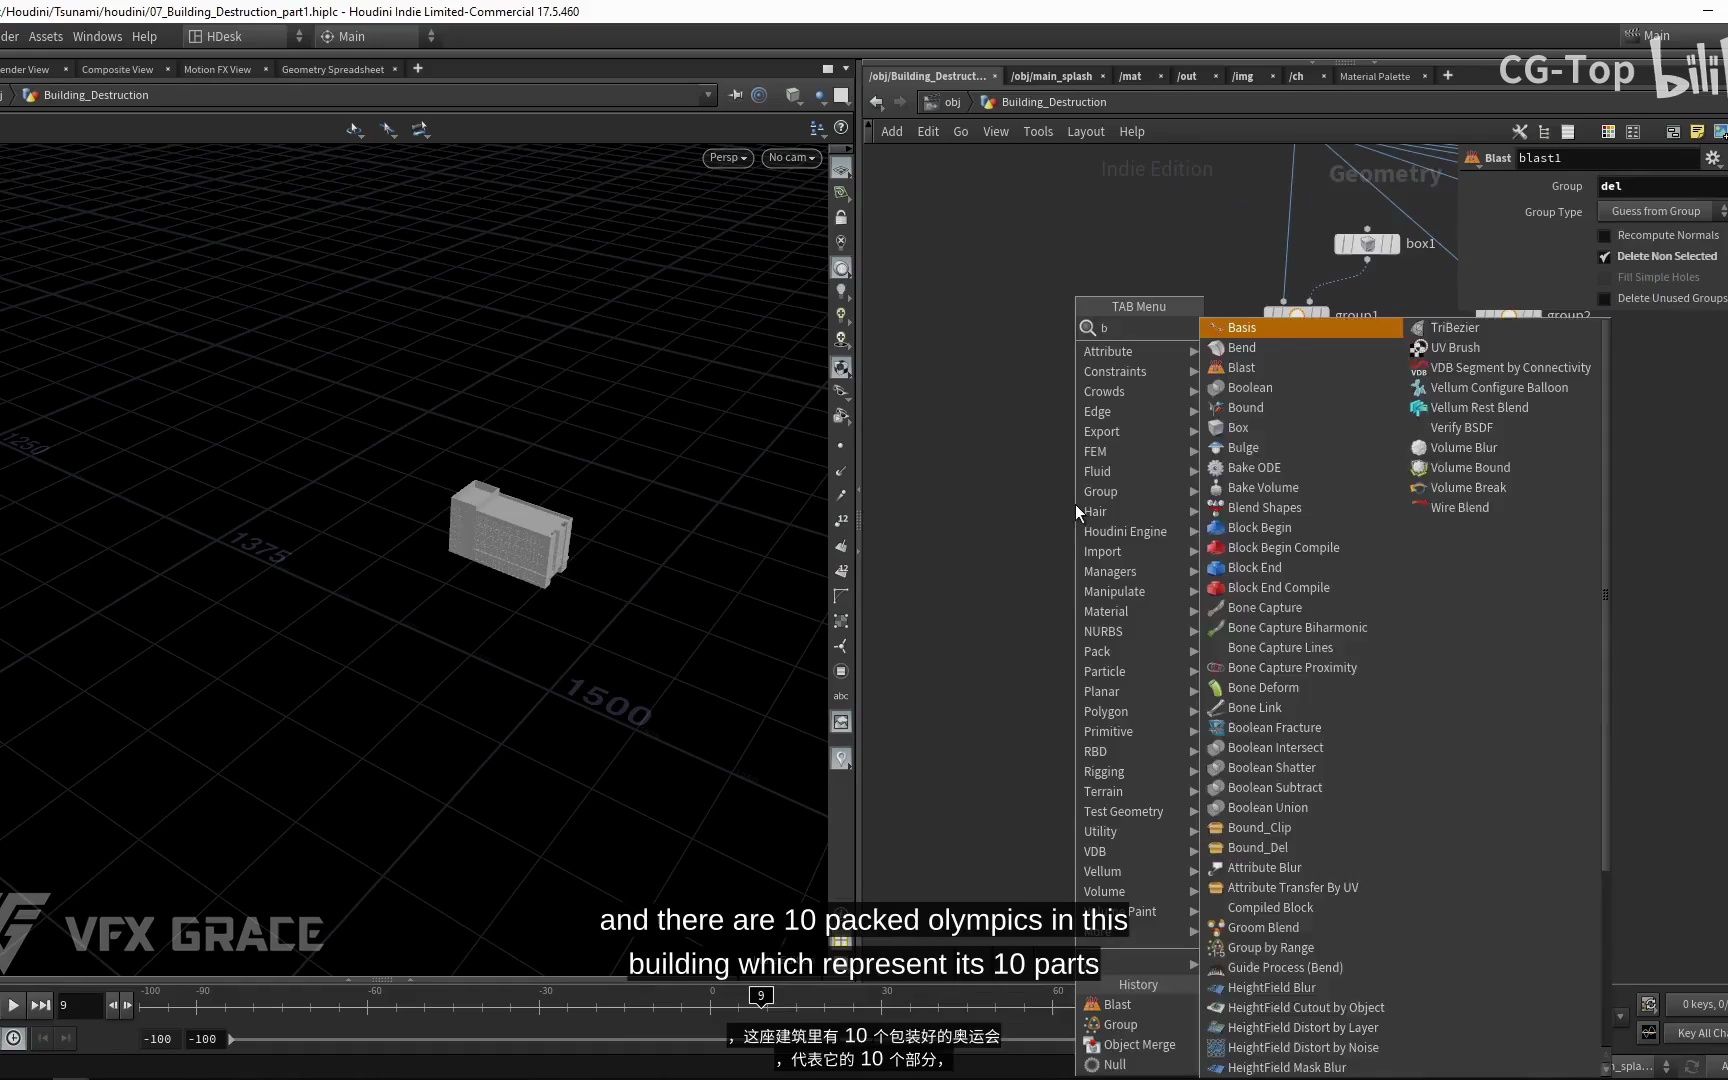
Task: Click the play button below the viewport
Action: pos(13,1005)
